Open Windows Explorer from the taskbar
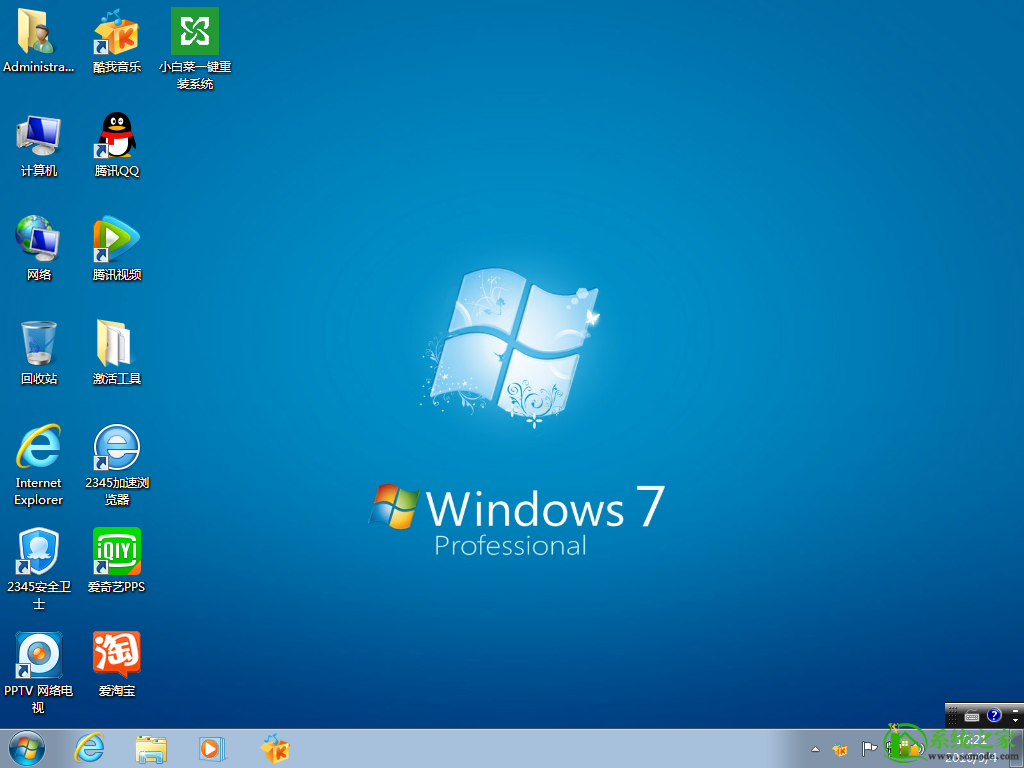Image resolution: width=1024 pixels, height=768 pixels. pos(151,748)
